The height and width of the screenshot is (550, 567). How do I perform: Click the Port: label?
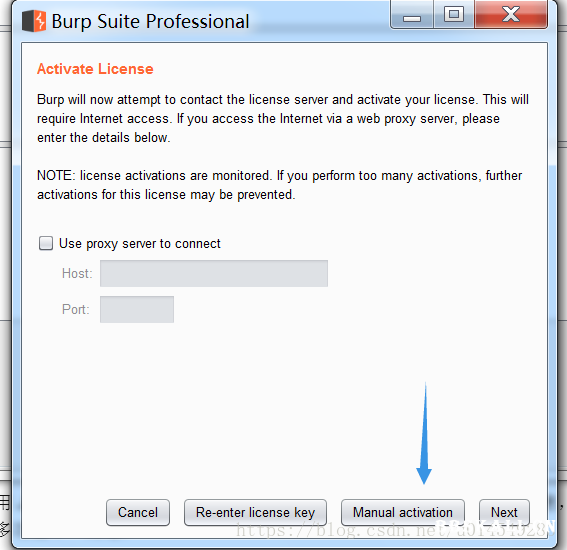(x=76, y=310)
